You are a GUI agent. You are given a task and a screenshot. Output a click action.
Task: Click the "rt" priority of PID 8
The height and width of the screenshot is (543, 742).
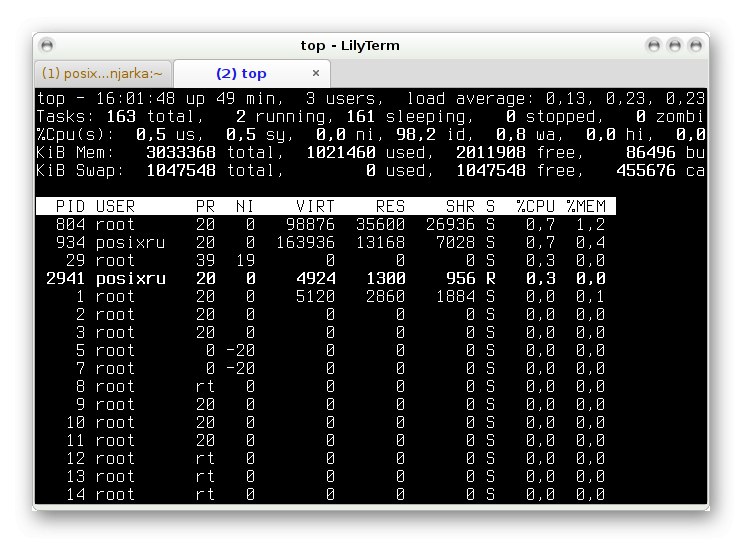coord(205,386)
